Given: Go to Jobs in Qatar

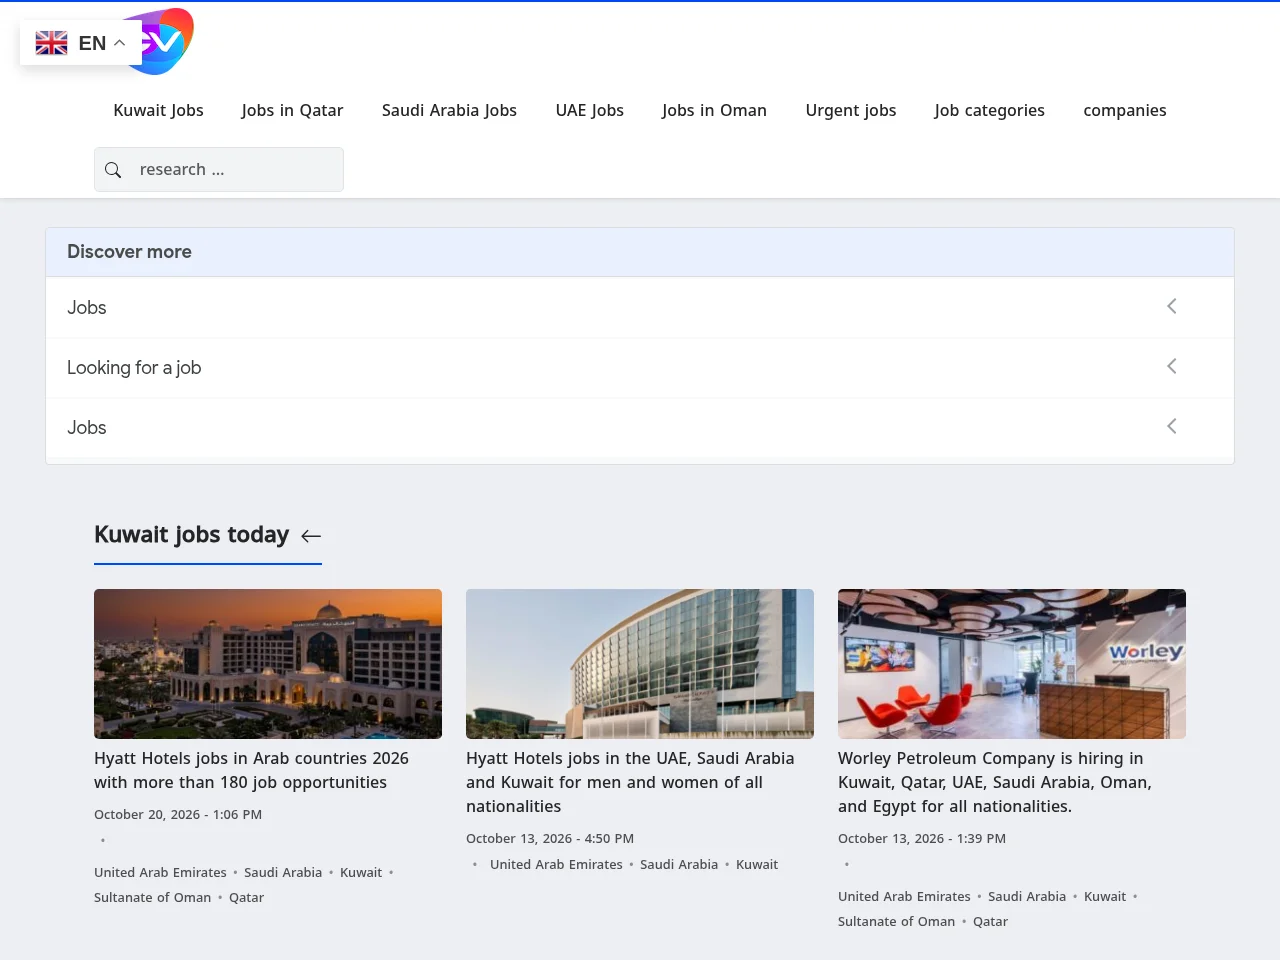Looking at the screenshot, I should pyautogui.click(x=292, y=110).
